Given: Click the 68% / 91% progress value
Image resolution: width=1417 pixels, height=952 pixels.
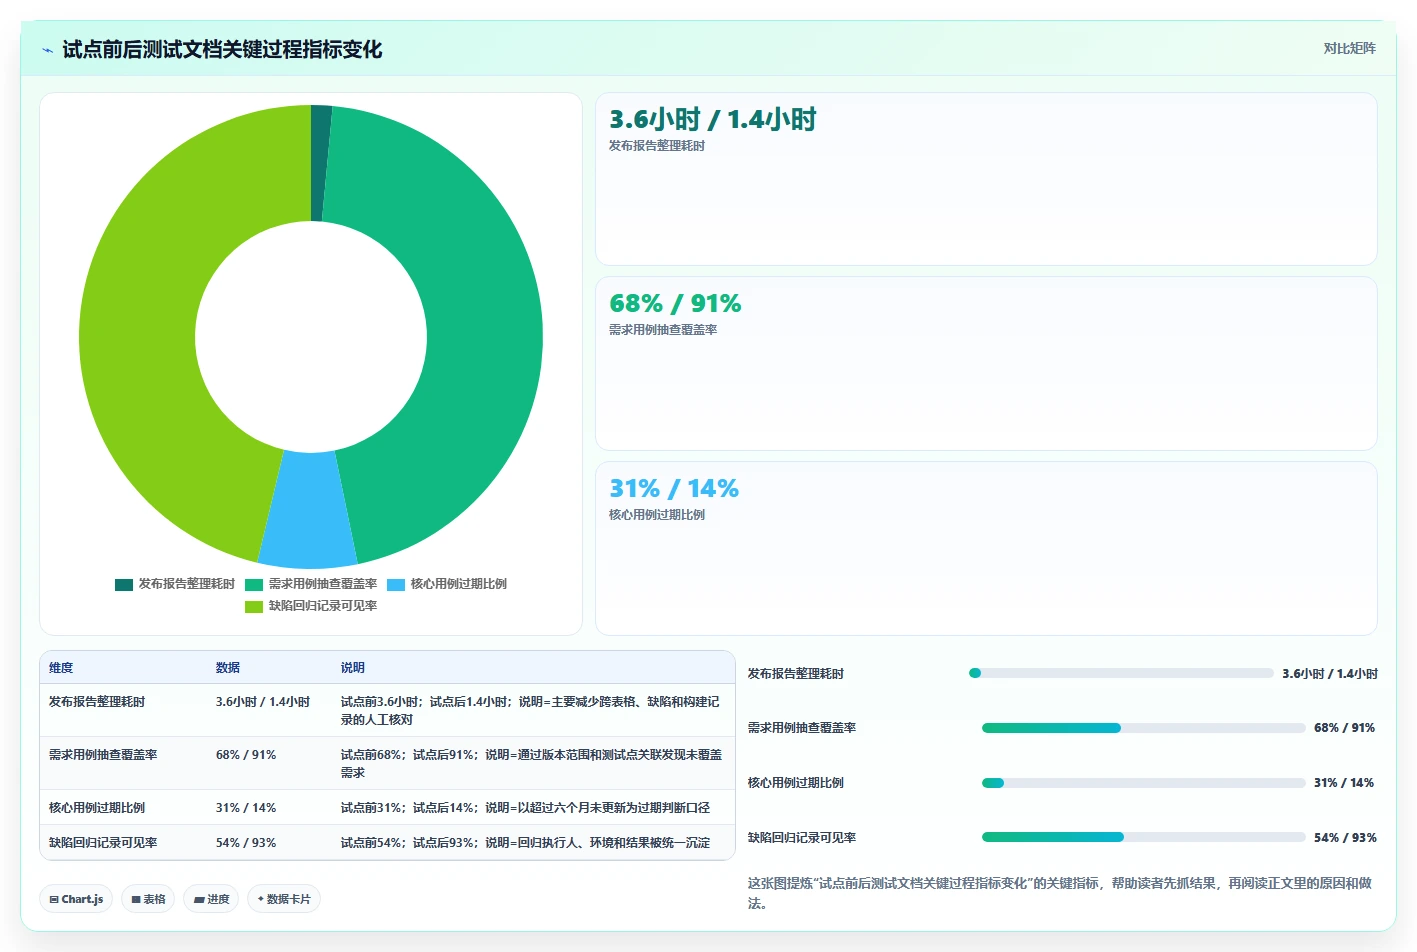Looking at the screenshot, I should point(1345,728).
